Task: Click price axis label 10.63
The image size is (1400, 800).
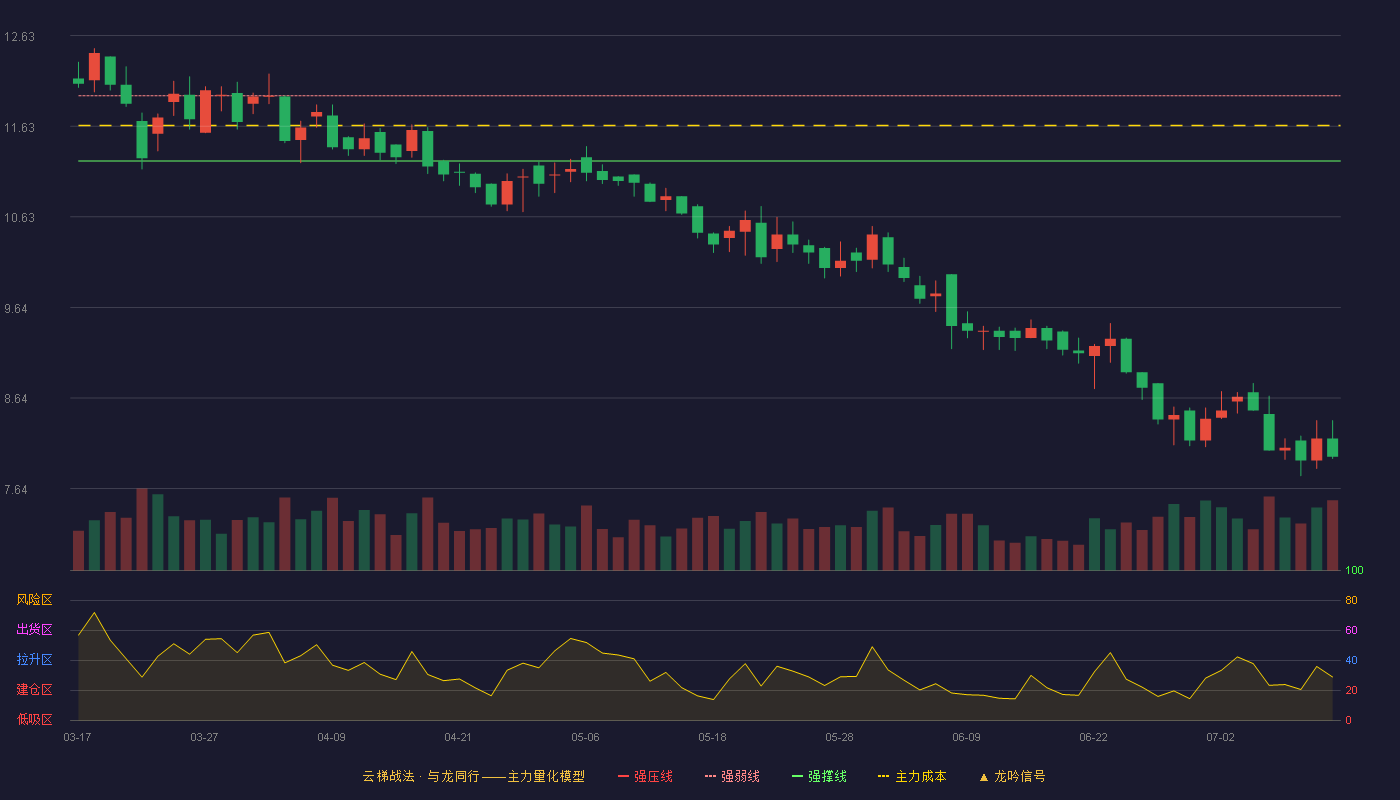Action: coord(19,218)
